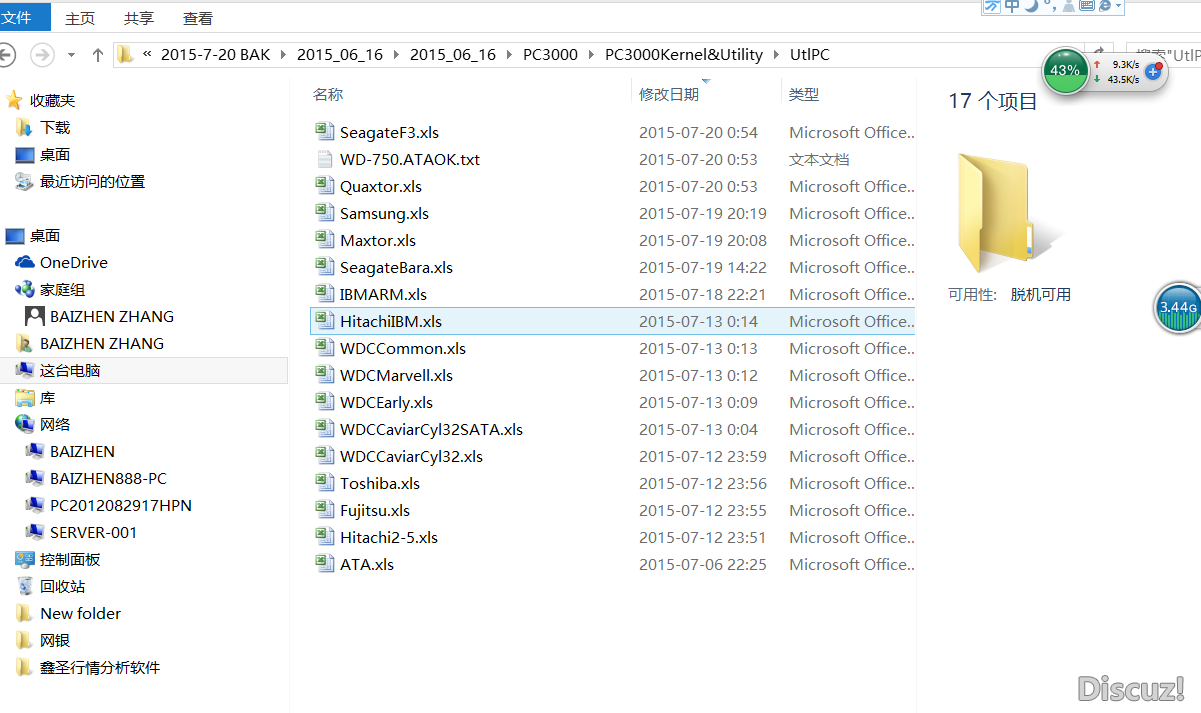This screenshot has height=713, width=1201.
Task: Select the WDCCommon.xls file name
Action: (402, 348)
